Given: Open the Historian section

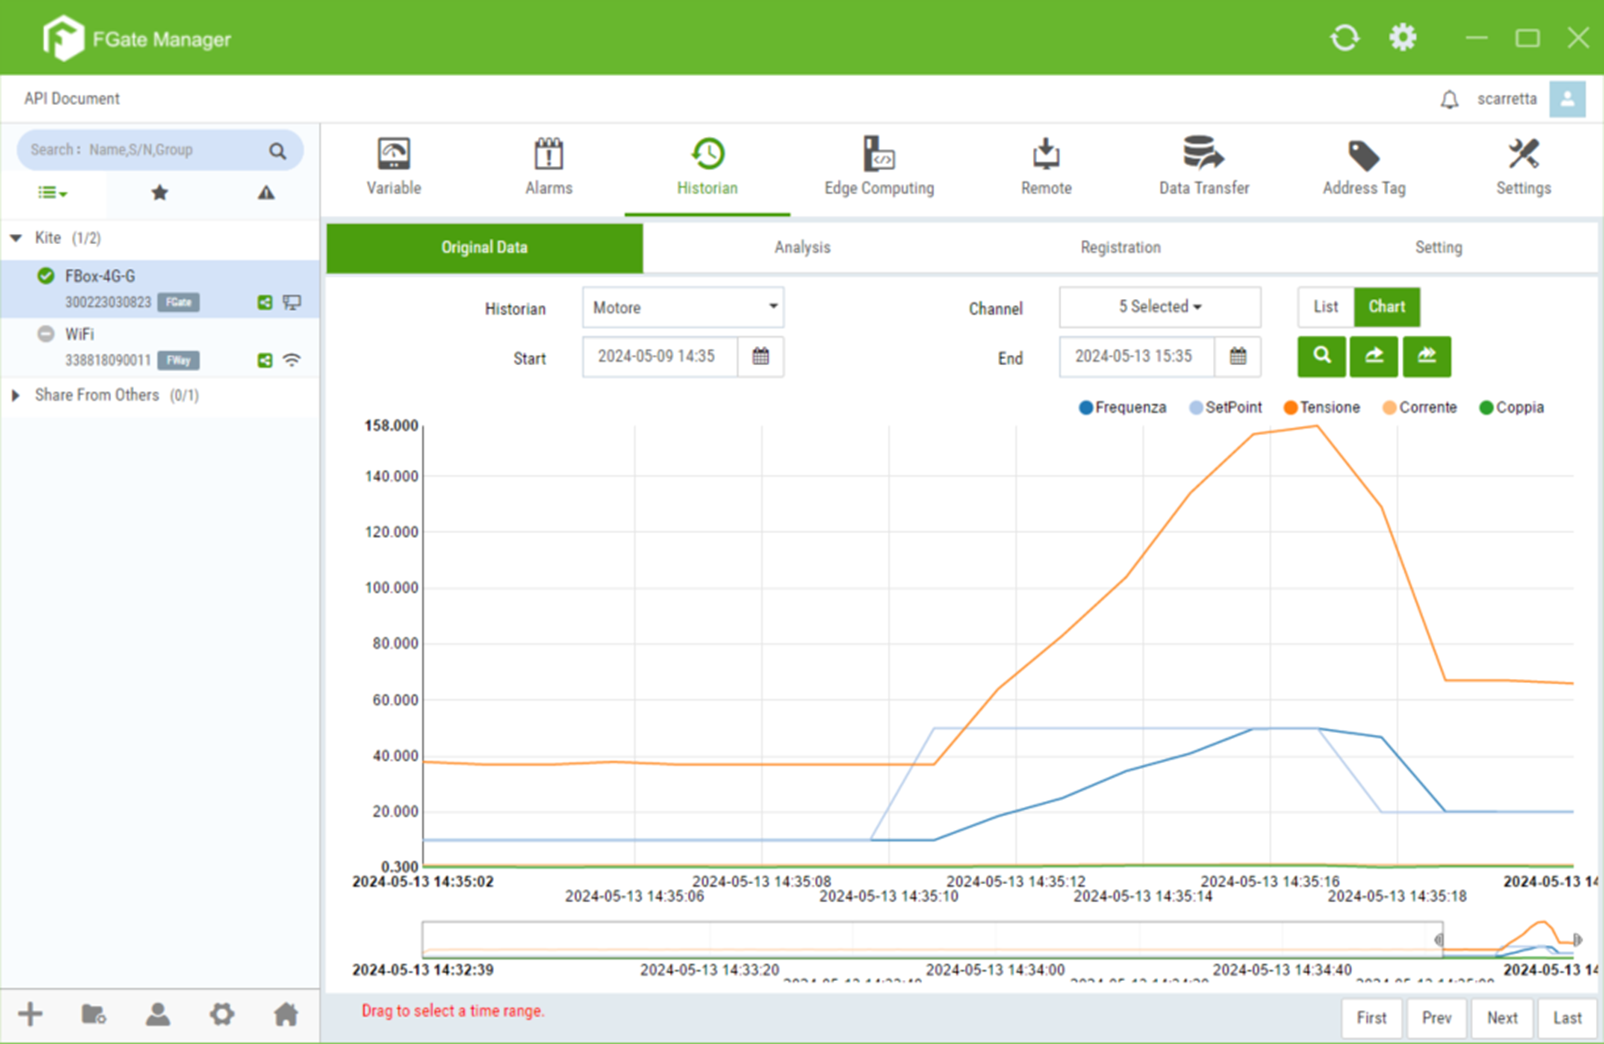Looking at the screenshot, I should pos(707,166).
